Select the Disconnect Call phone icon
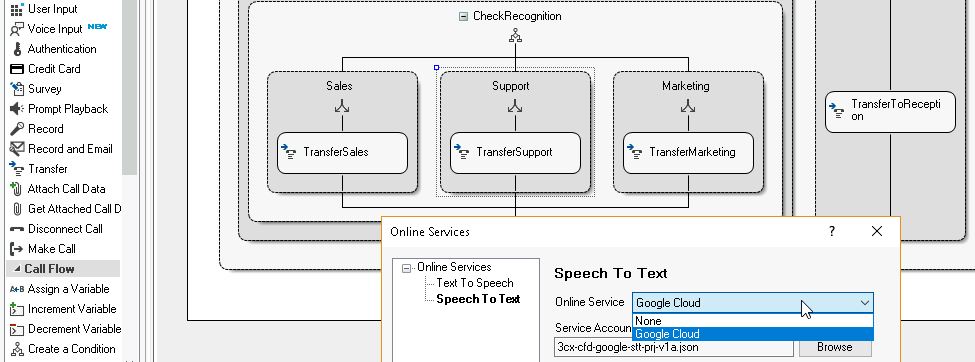 pos(17,229)
